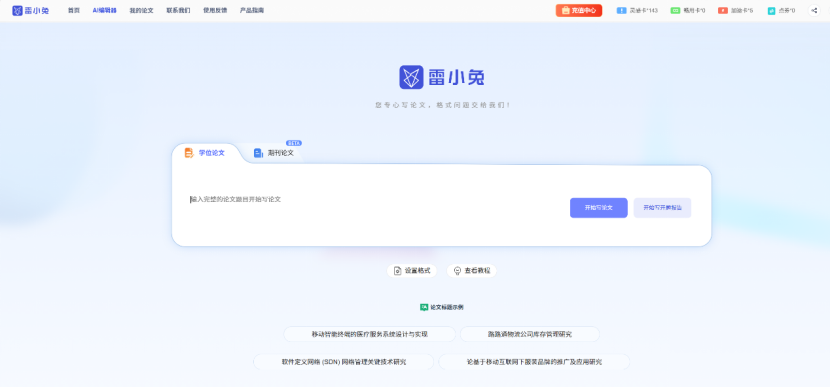Image resolution: width=831 pixels, height=388 pixels.
Task: Open 查看教程 tutorial button
Action: 472,271
